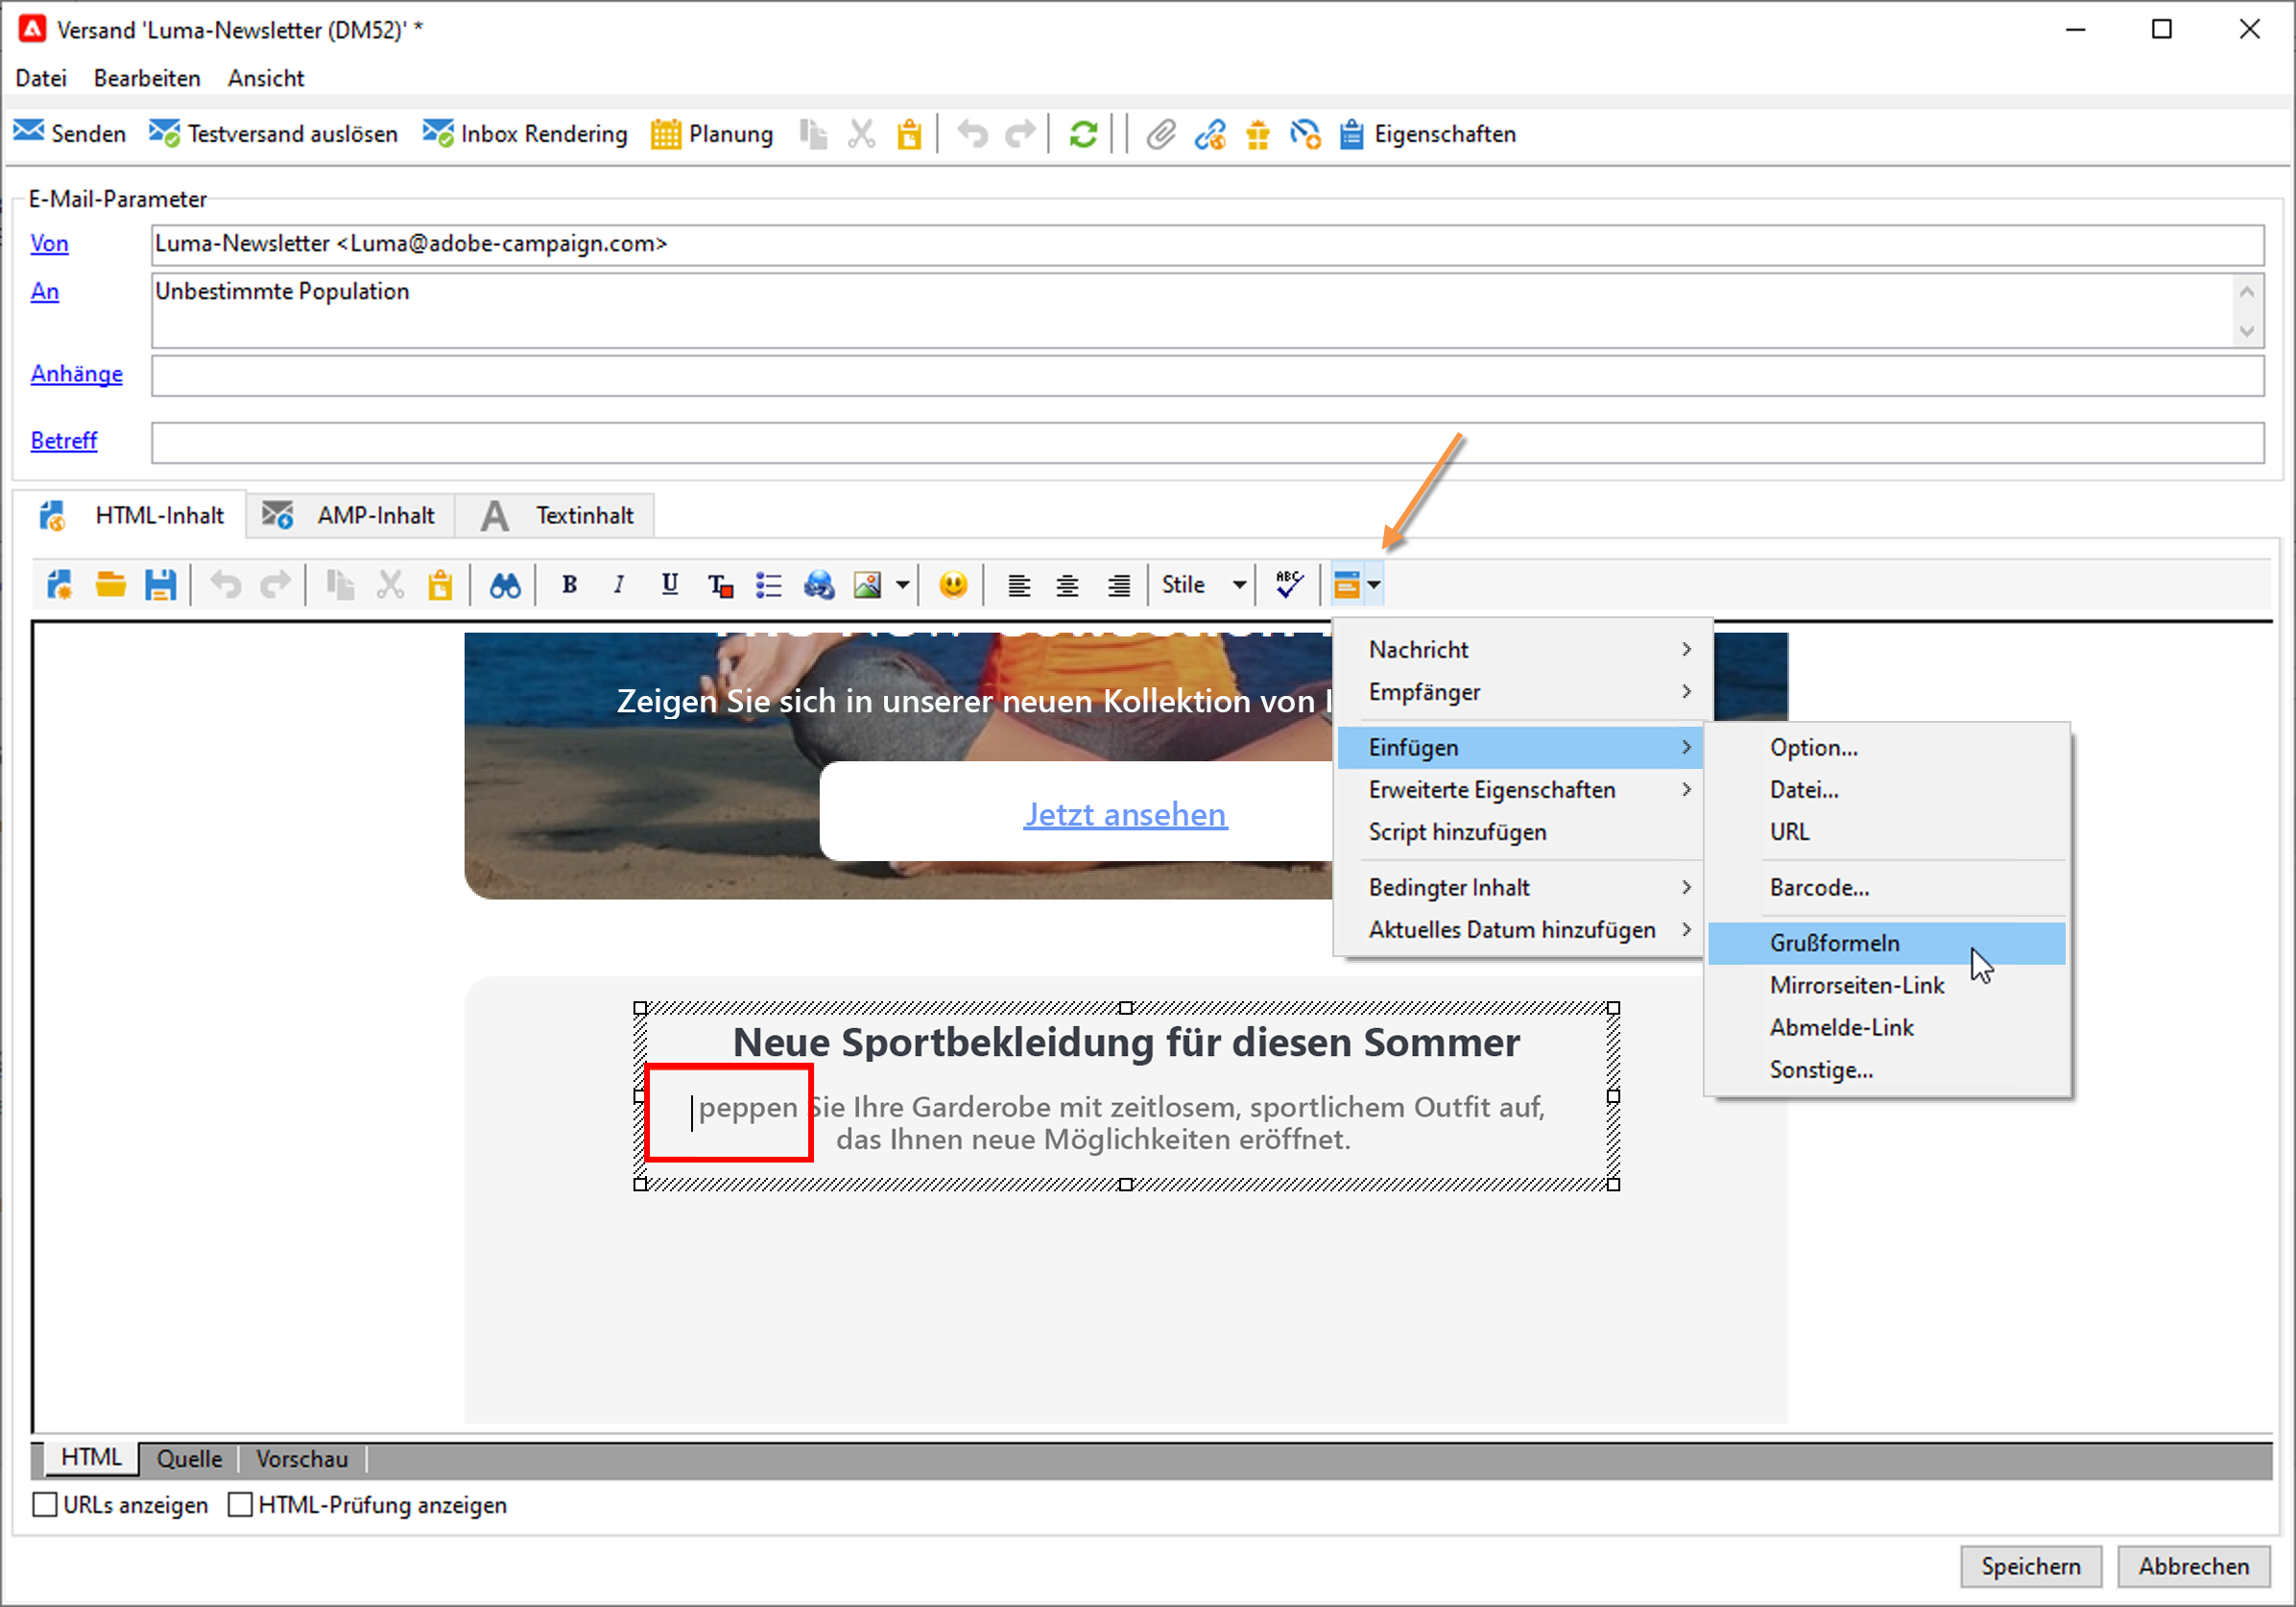Click the Speichern button
The height and width of the screenshot is (1607, 2296).
pyautogui.click(x=2029, y=1566)
